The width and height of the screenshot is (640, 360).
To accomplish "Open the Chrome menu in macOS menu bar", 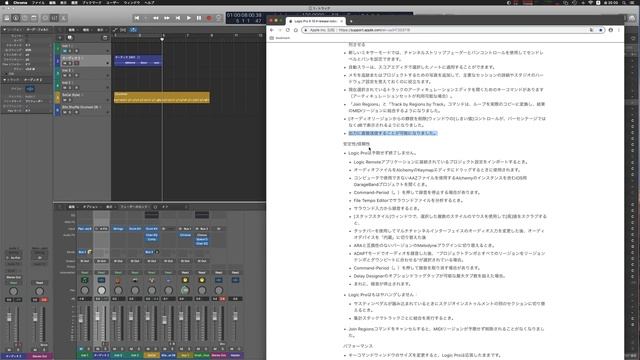I will 20,2.
